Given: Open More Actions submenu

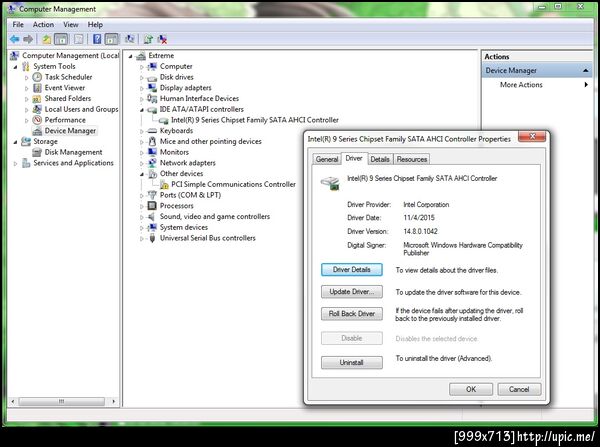Looking at the screenshot, I should (537, 85).
